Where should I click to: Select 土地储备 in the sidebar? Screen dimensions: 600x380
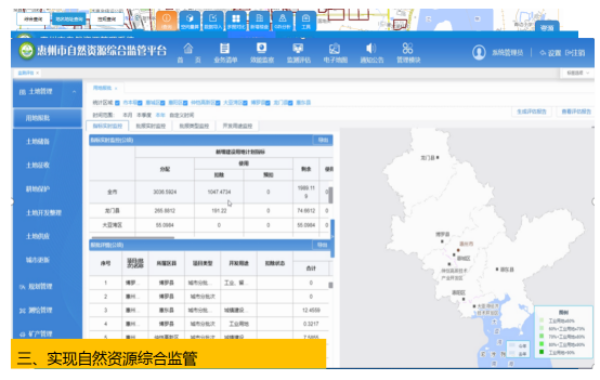(38, 142)
